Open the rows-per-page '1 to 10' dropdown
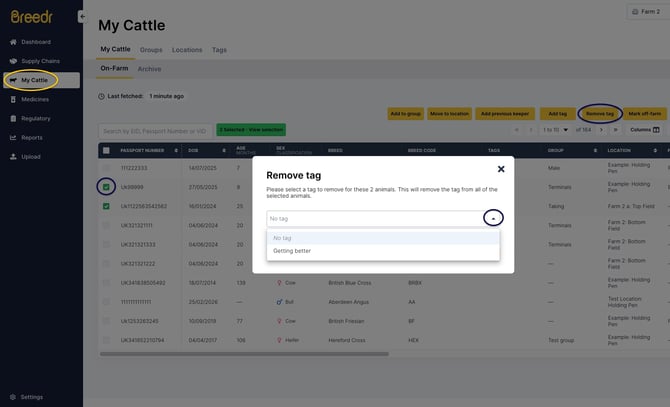670x407 pixels. 555,130
